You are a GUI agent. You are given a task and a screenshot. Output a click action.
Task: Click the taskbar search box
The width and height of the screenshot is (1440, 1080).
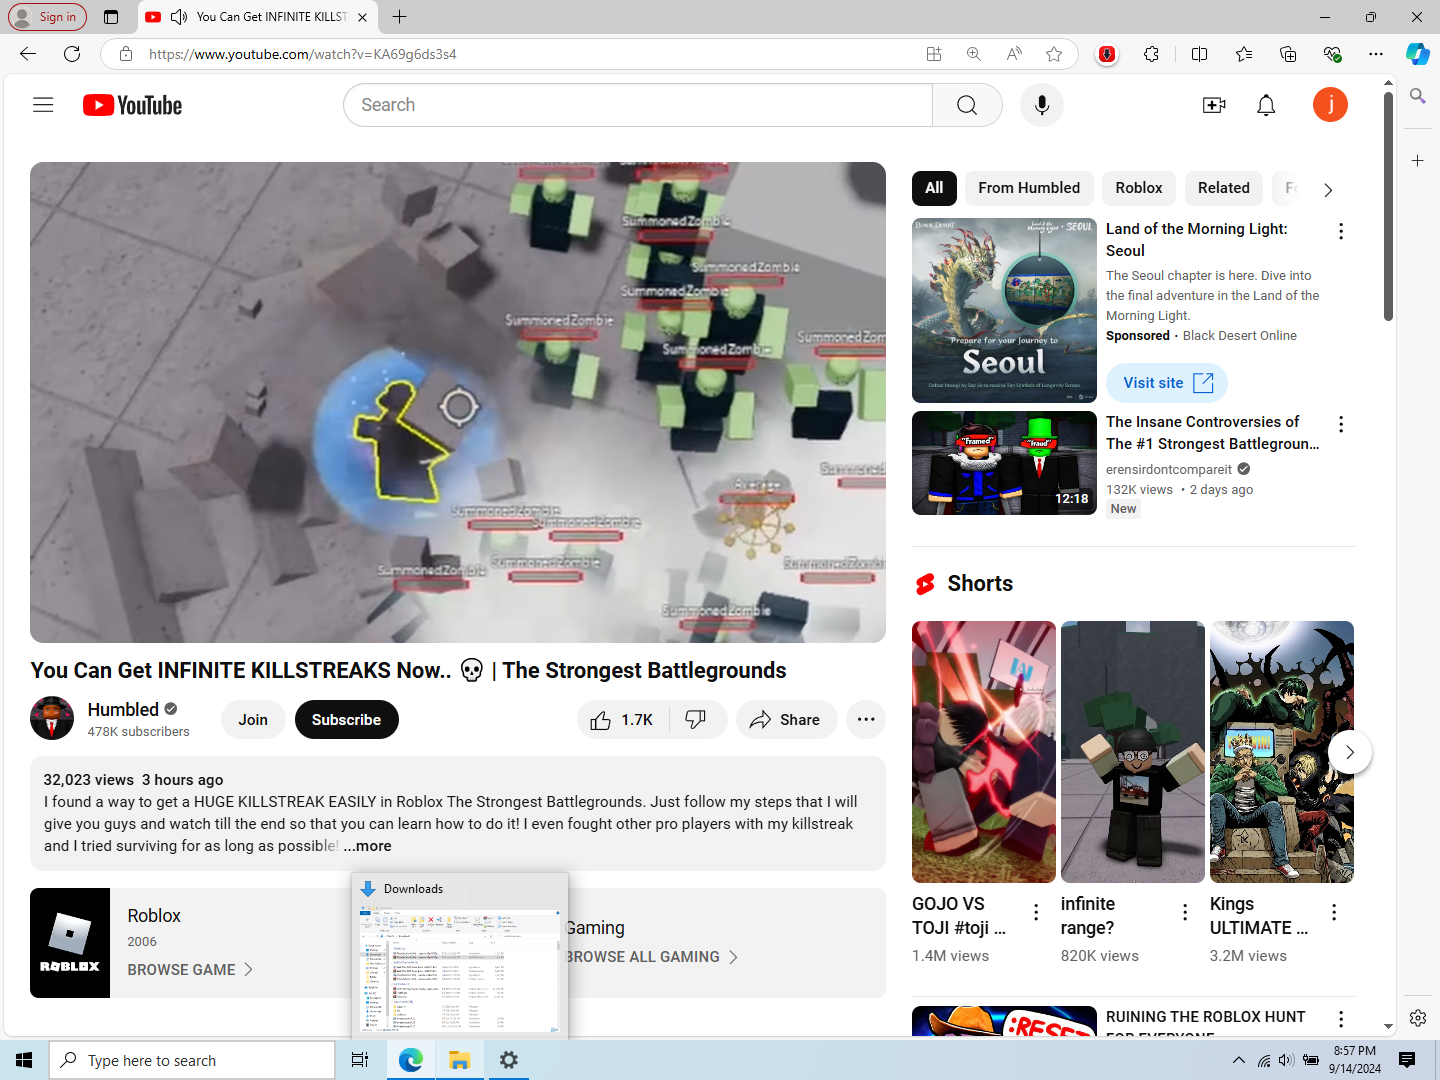[192, 1060]
